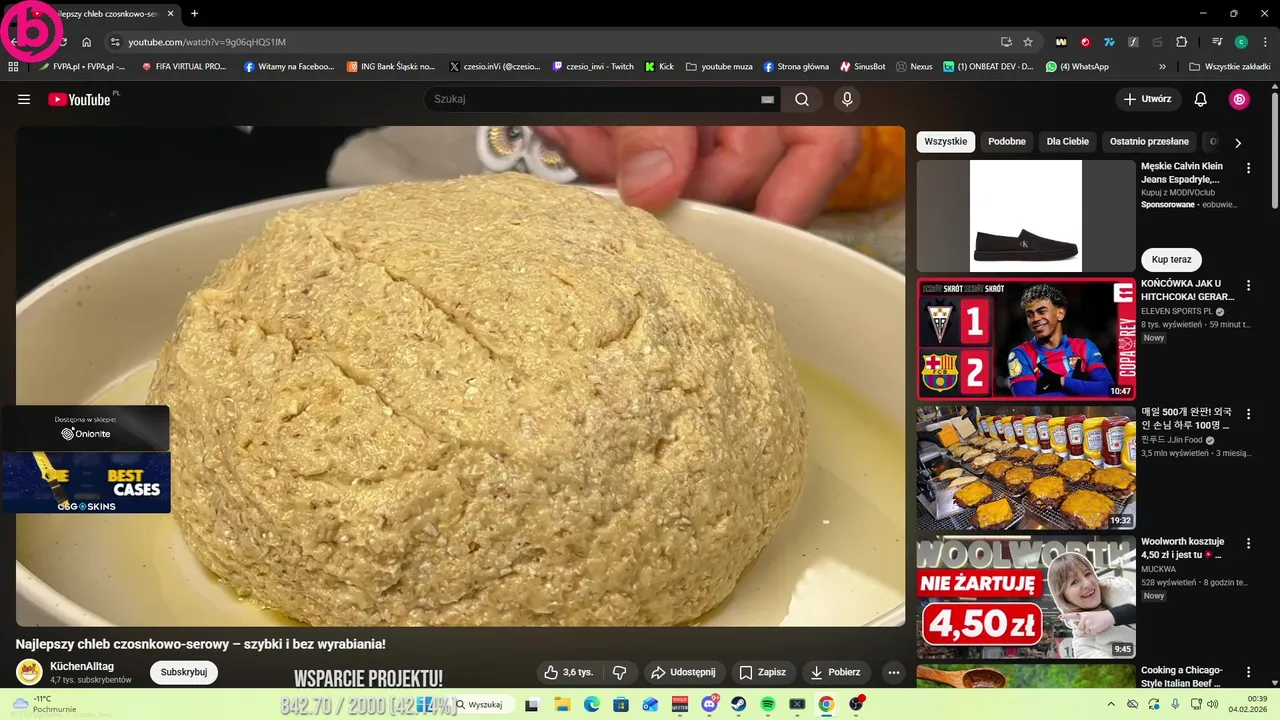This screenshot has height=720, width=1280.
Task: Open more video actions (three dots)
Action: [894, 672]
